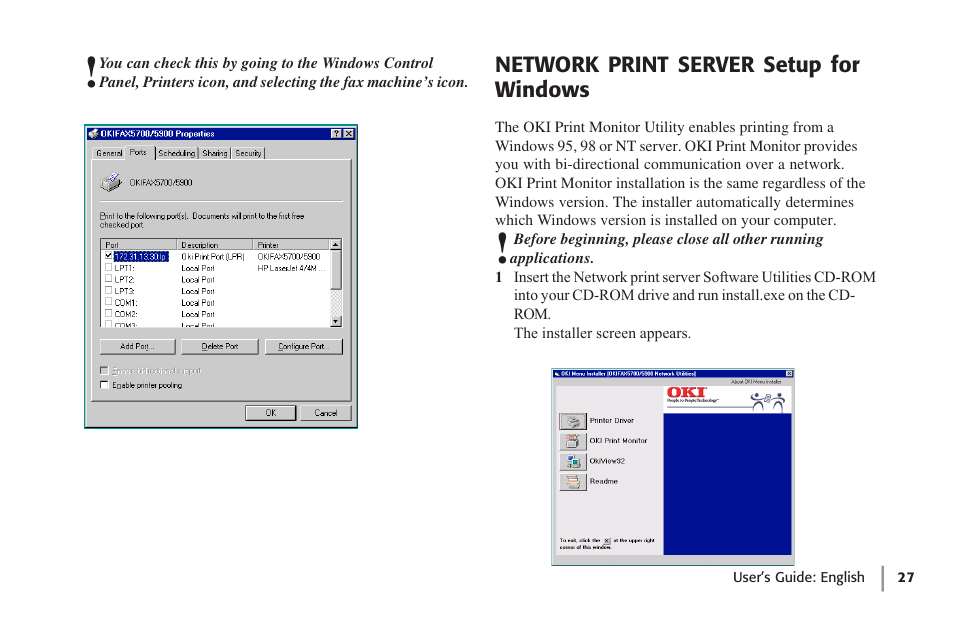Screen dimensions: 954x618
Task: Click the Description column header
Action: [x=215, y=245]
